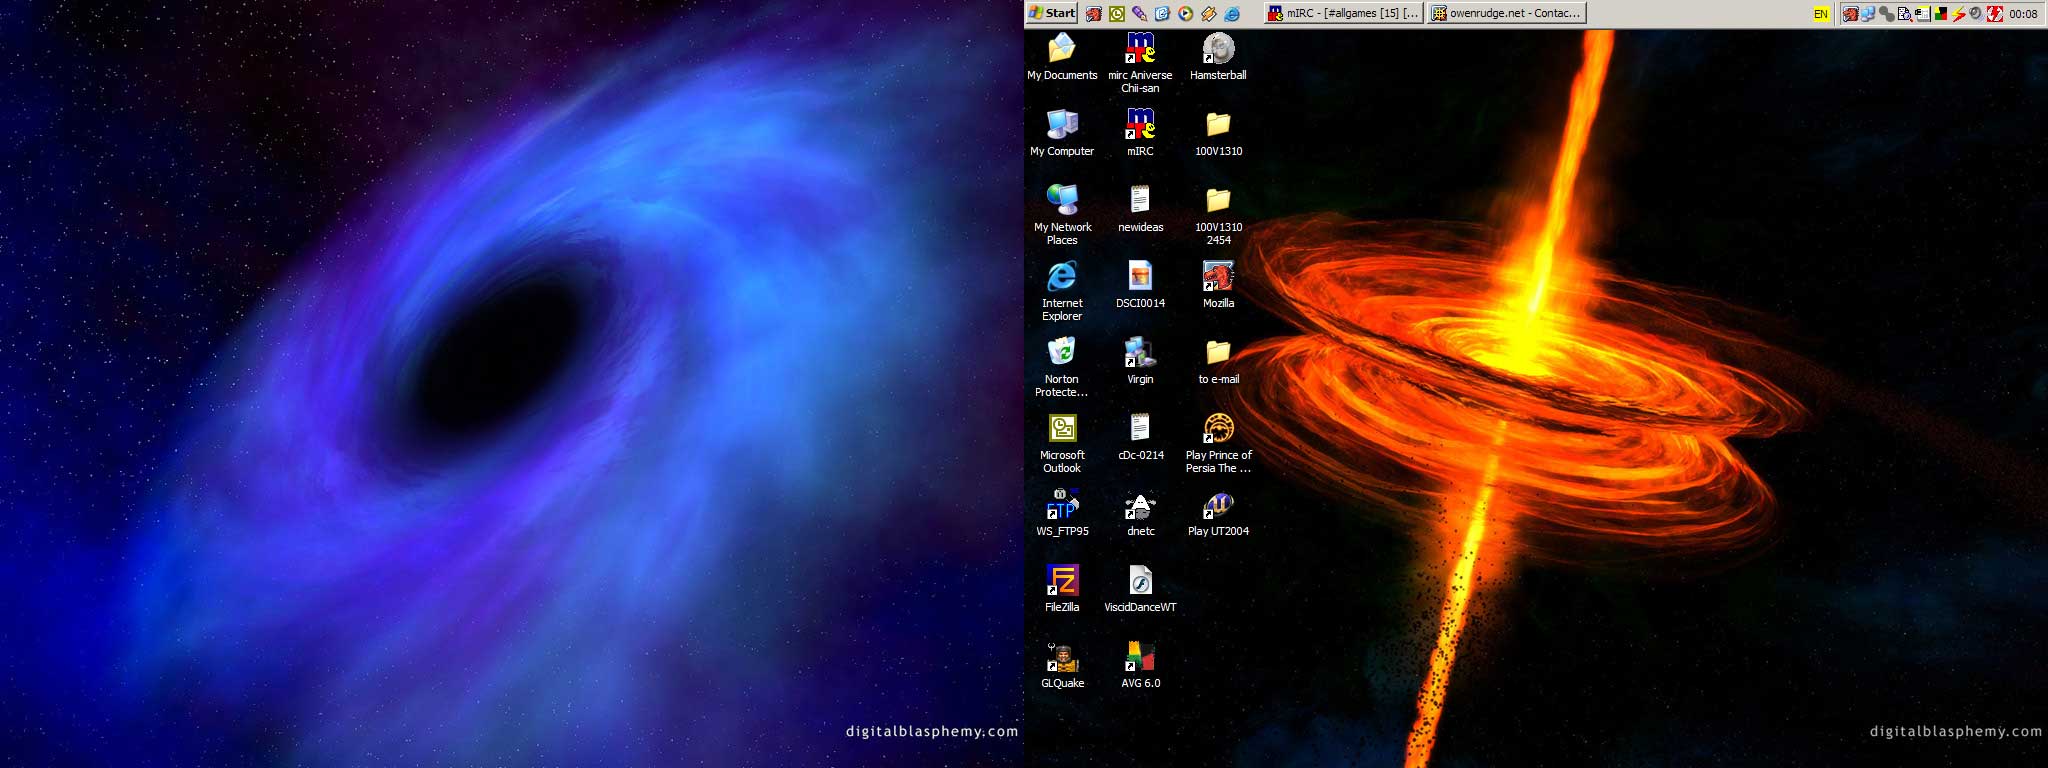Open the Start menu
The width and height of the screenshot is (2048, 768).
pos(1052,13)
